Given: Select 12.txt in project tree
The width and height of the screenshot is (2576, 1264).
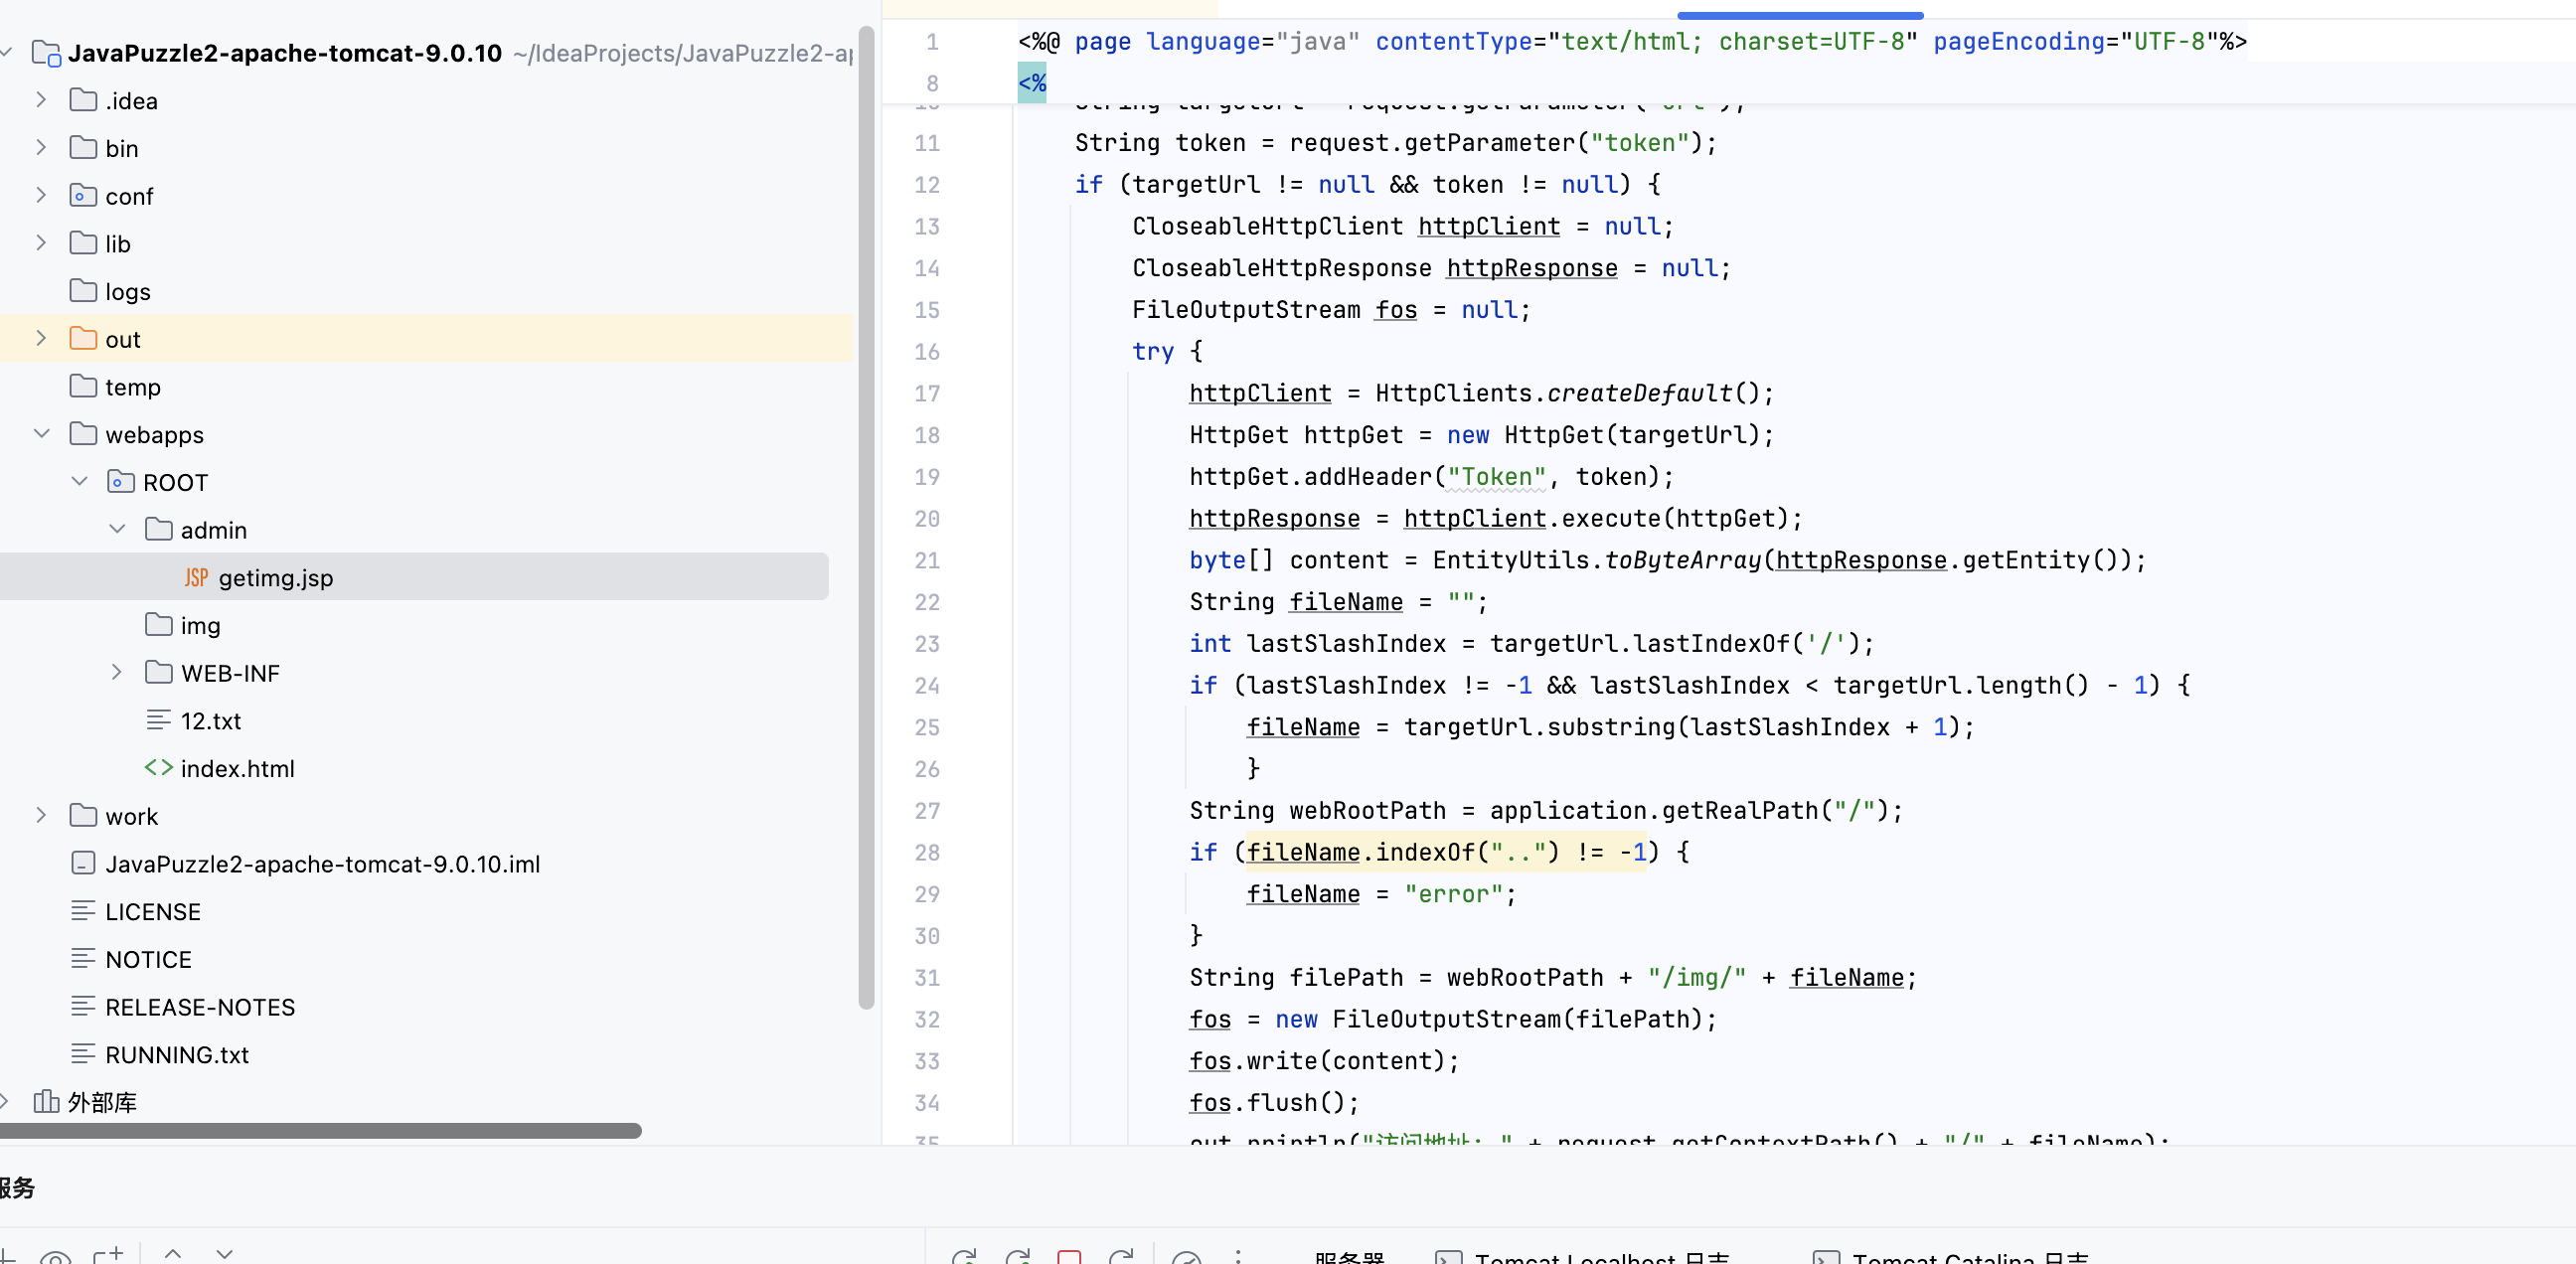Looking at the screenshot, I should coord(210,720).
